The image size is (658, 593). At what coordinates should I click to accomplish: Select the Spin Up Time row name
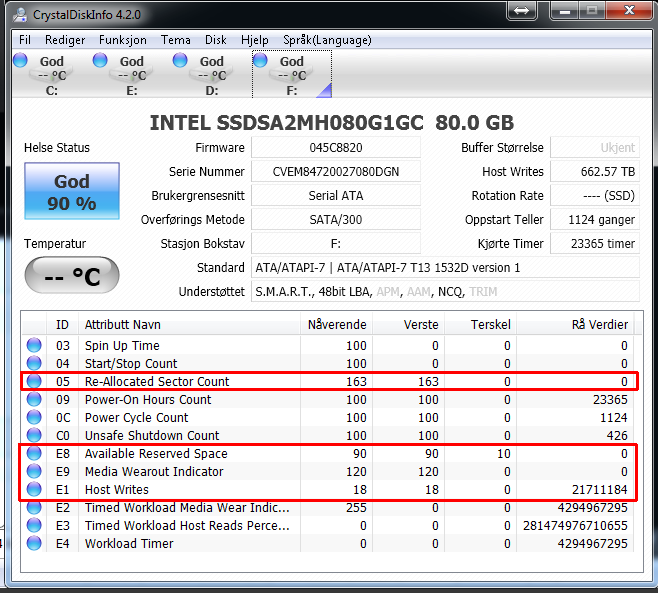122,345
